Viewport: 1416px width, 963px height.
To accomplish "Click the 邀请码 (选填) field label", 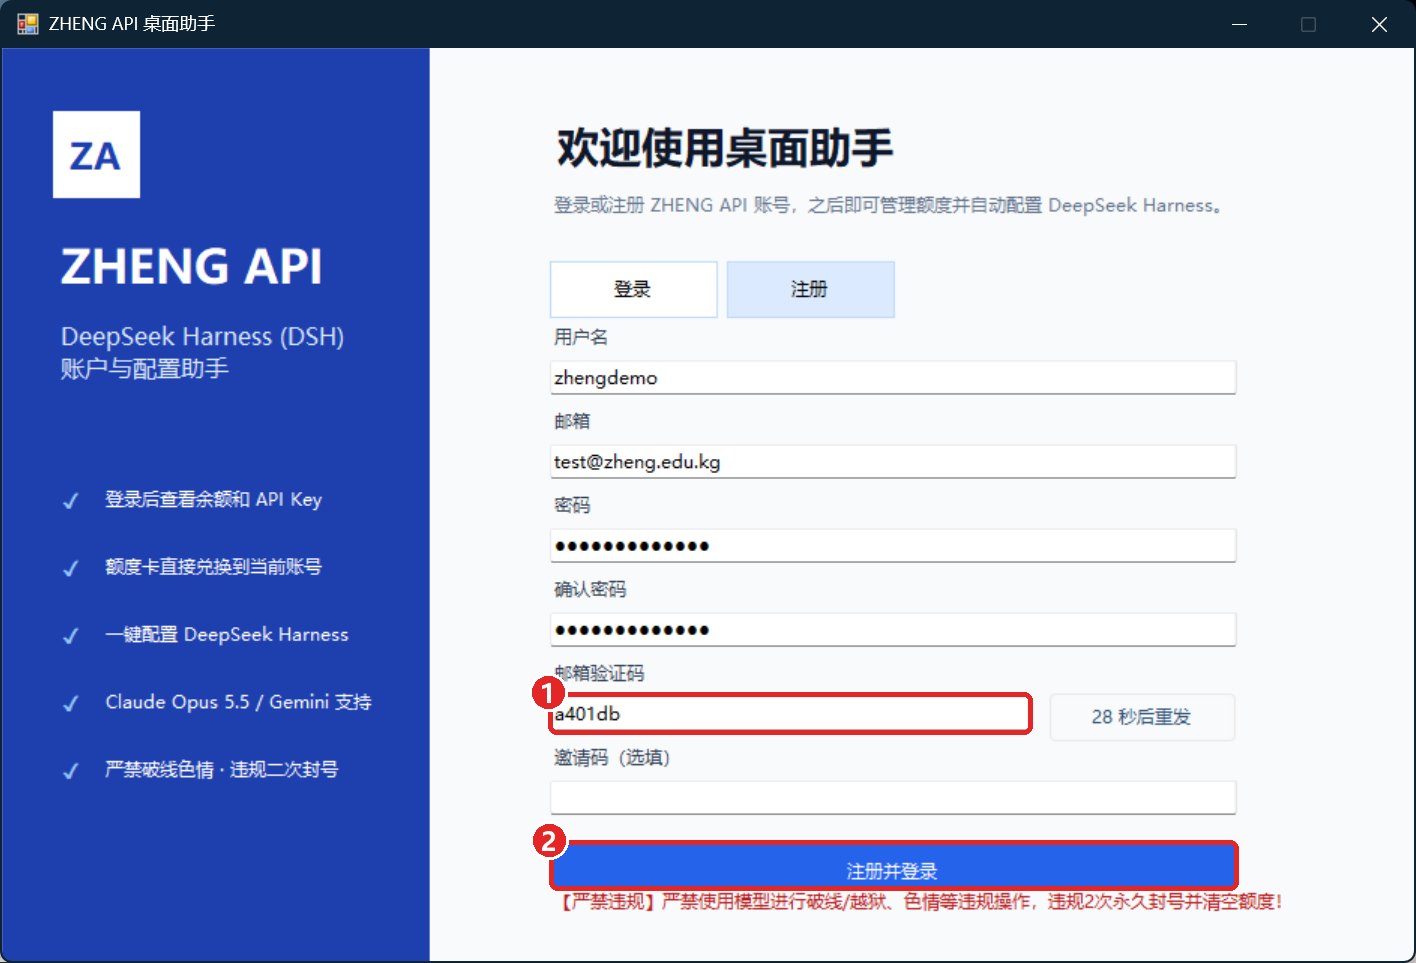I will [612, 757].
